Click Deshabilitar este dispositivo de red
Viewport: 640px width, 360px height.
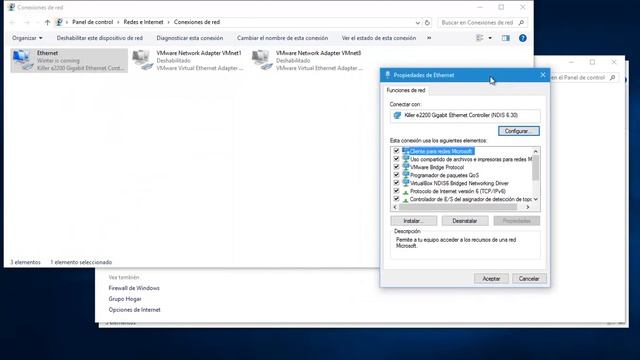click(x=100, y=38)
